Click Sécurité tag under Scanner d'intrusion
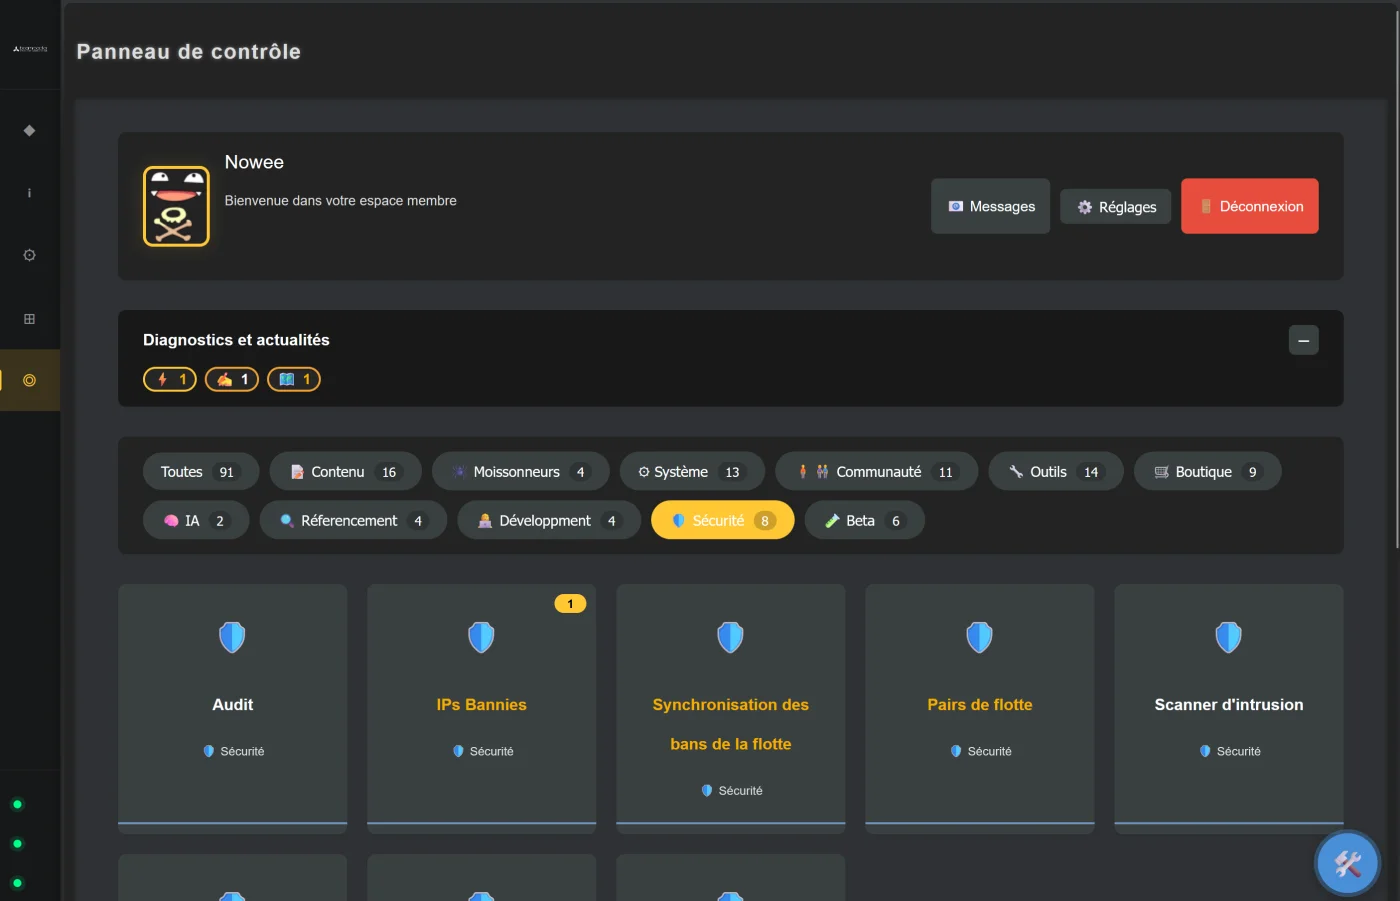Viewport: 1400px width, 901px height. click(x=1230, y=751)
